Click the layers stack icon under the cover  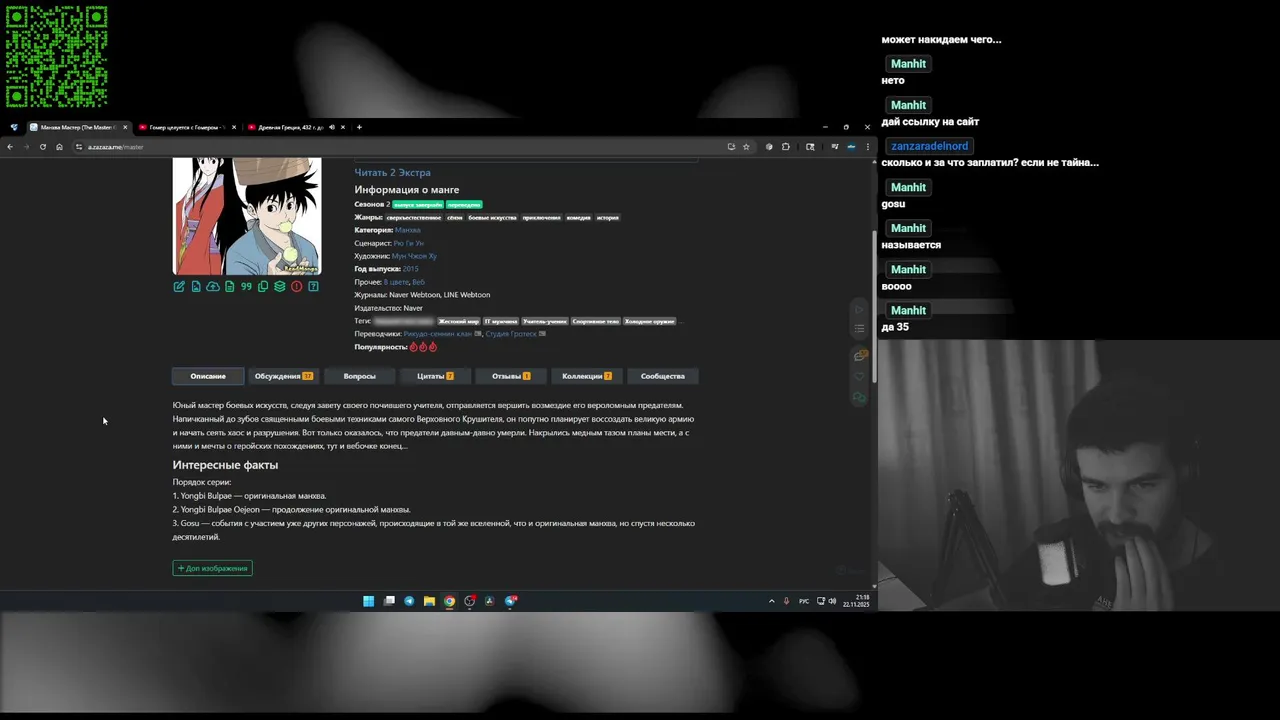280,287
